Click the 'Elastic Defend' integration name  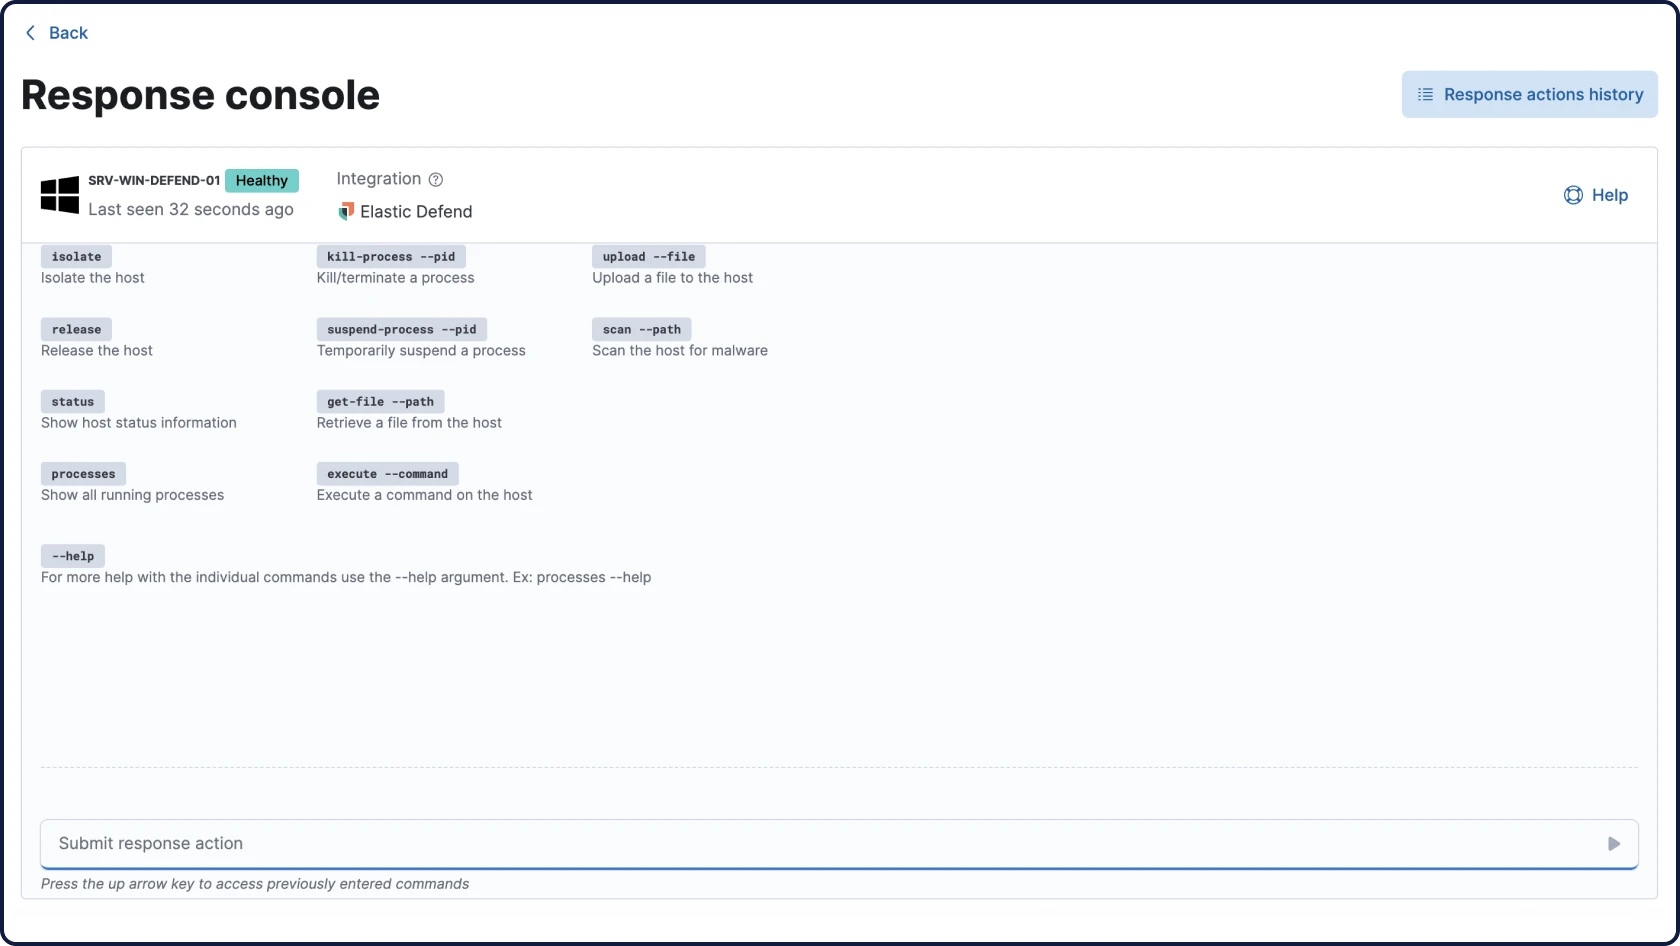pos(416,212)
